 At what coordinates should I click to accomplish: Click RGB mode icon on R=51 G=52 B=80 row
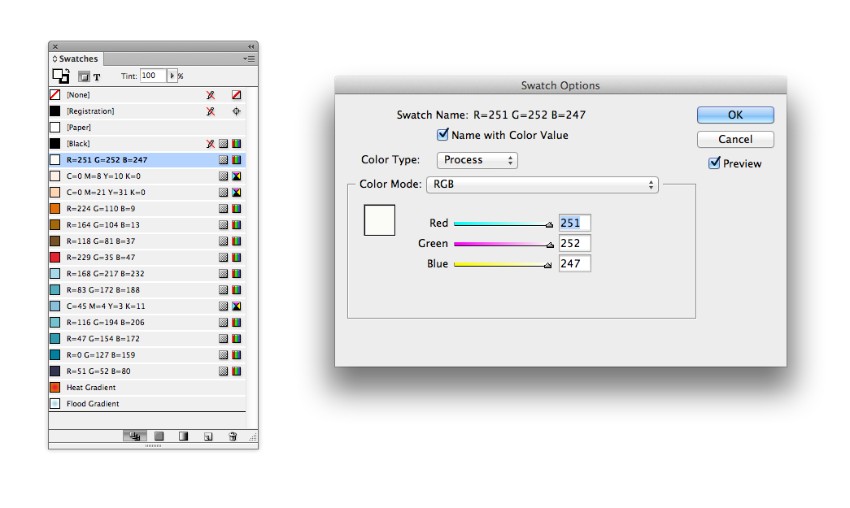(236, 371)
